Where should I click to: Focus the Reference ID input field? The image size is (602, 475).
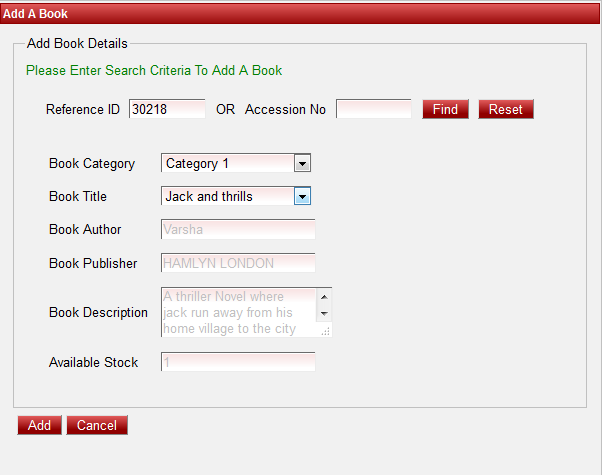tap(166, 109)
